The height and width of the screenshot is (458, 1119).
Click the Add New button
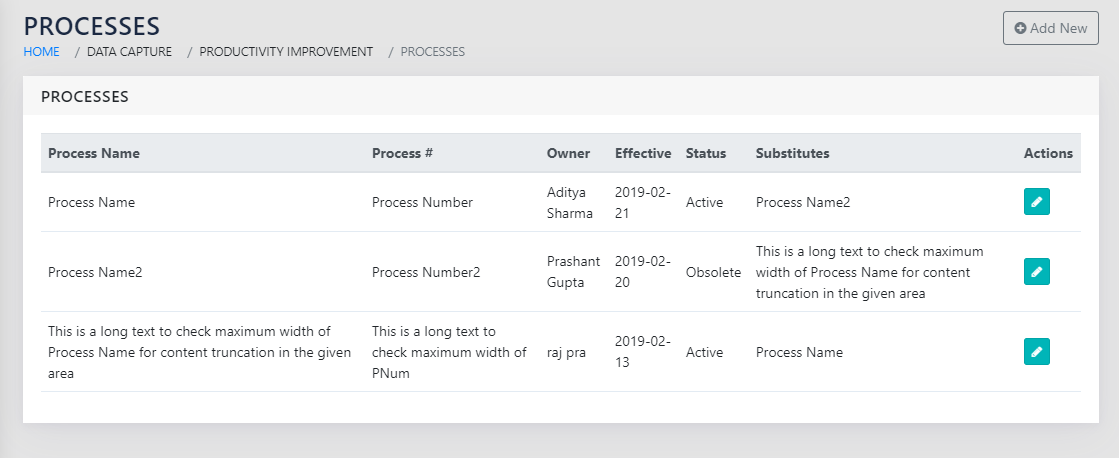coord(1050,28)
